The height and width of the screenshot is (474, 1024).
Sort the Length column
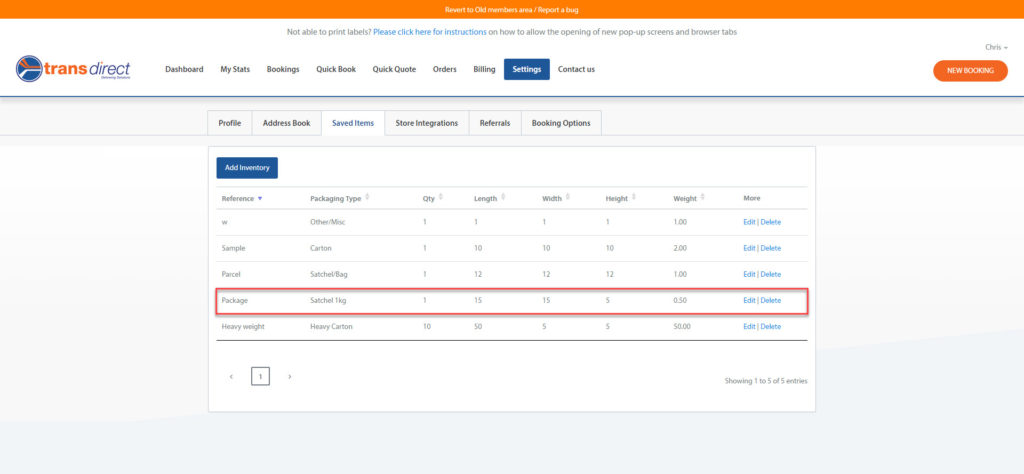pos(503,198)
